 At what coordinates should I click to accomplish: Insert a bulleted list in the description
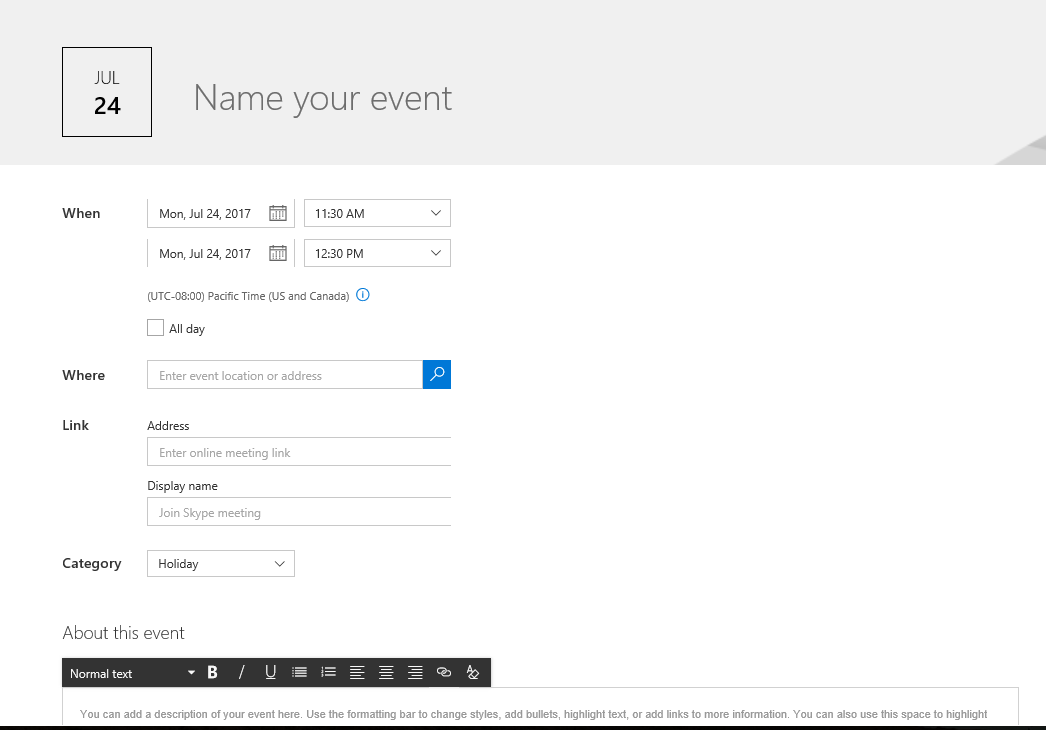click(299, 672)
